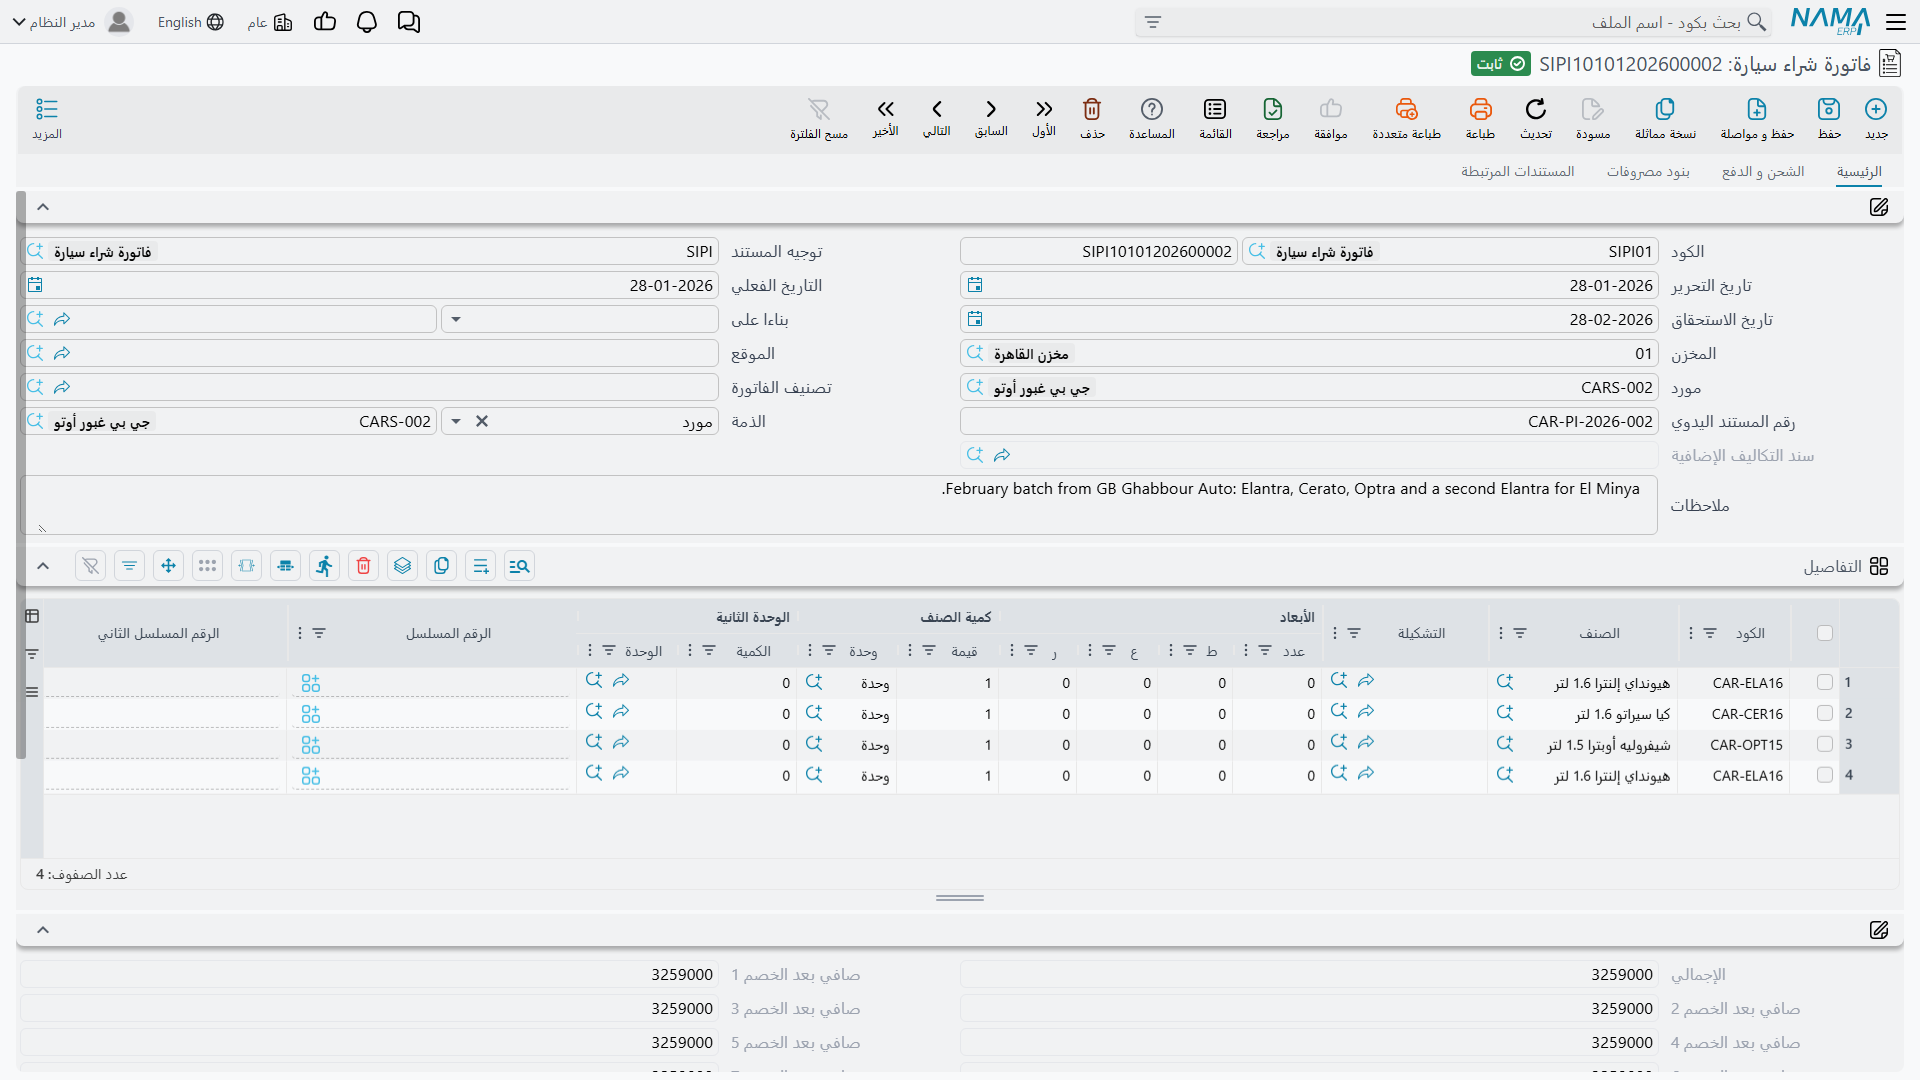
Task: Open the main hamburger menu
Action: pos(1895,22)
